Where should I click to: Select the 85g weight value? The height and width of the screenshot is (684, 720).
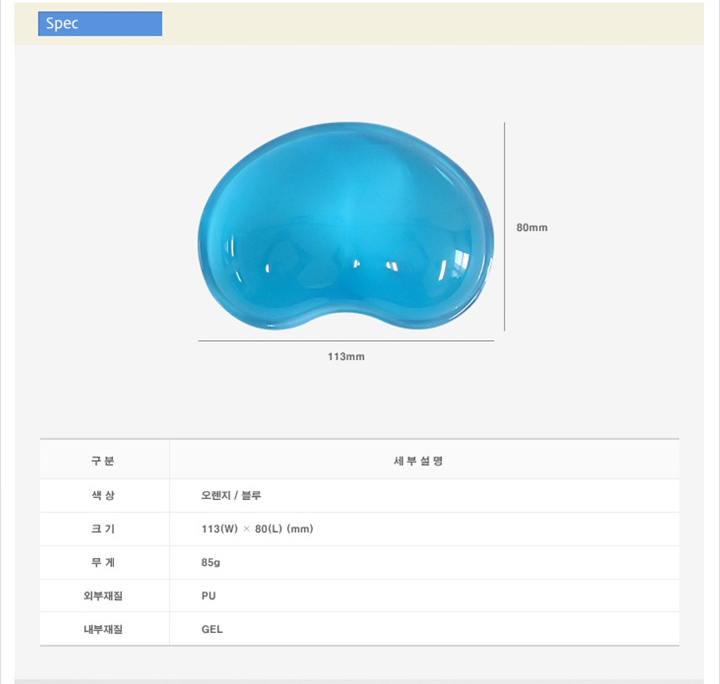210,562
